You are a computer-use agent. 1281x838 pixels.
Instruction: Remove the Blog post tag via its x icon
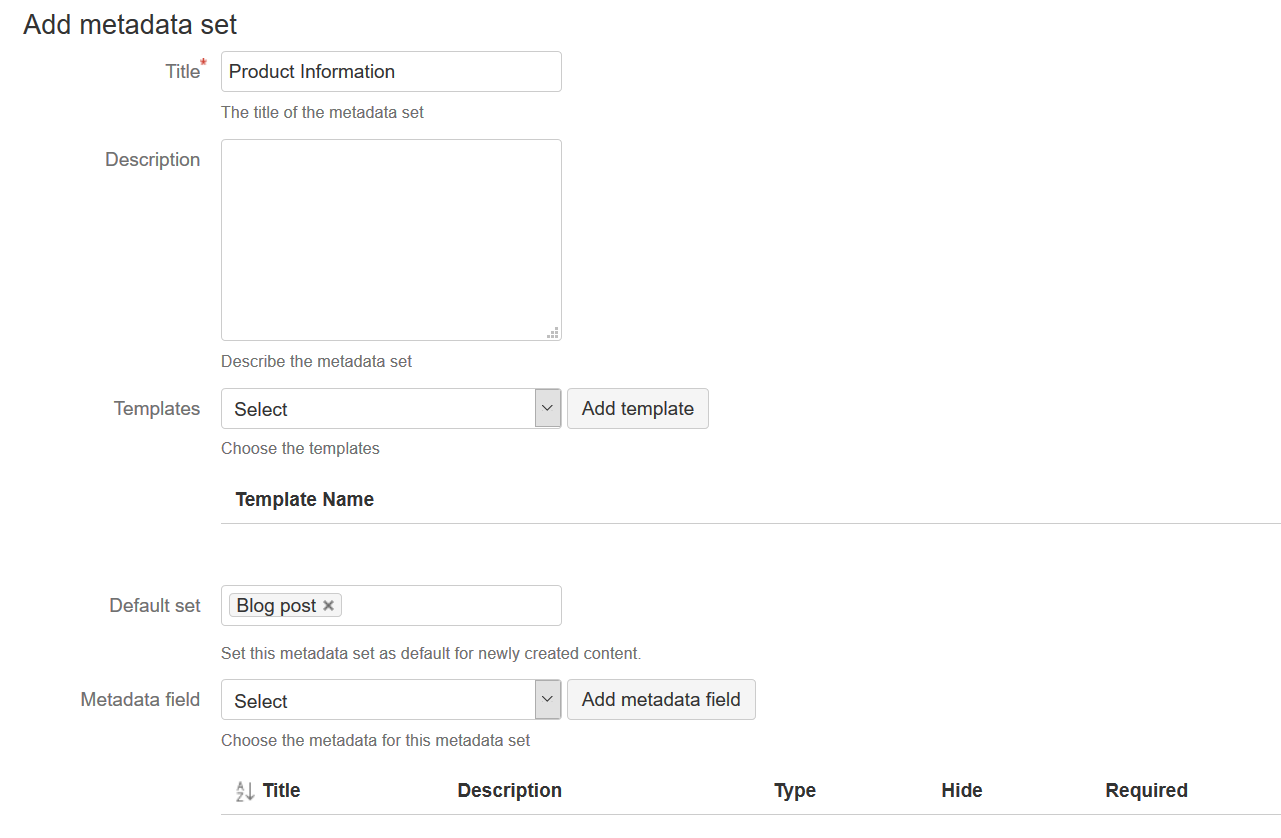point(328,605)
